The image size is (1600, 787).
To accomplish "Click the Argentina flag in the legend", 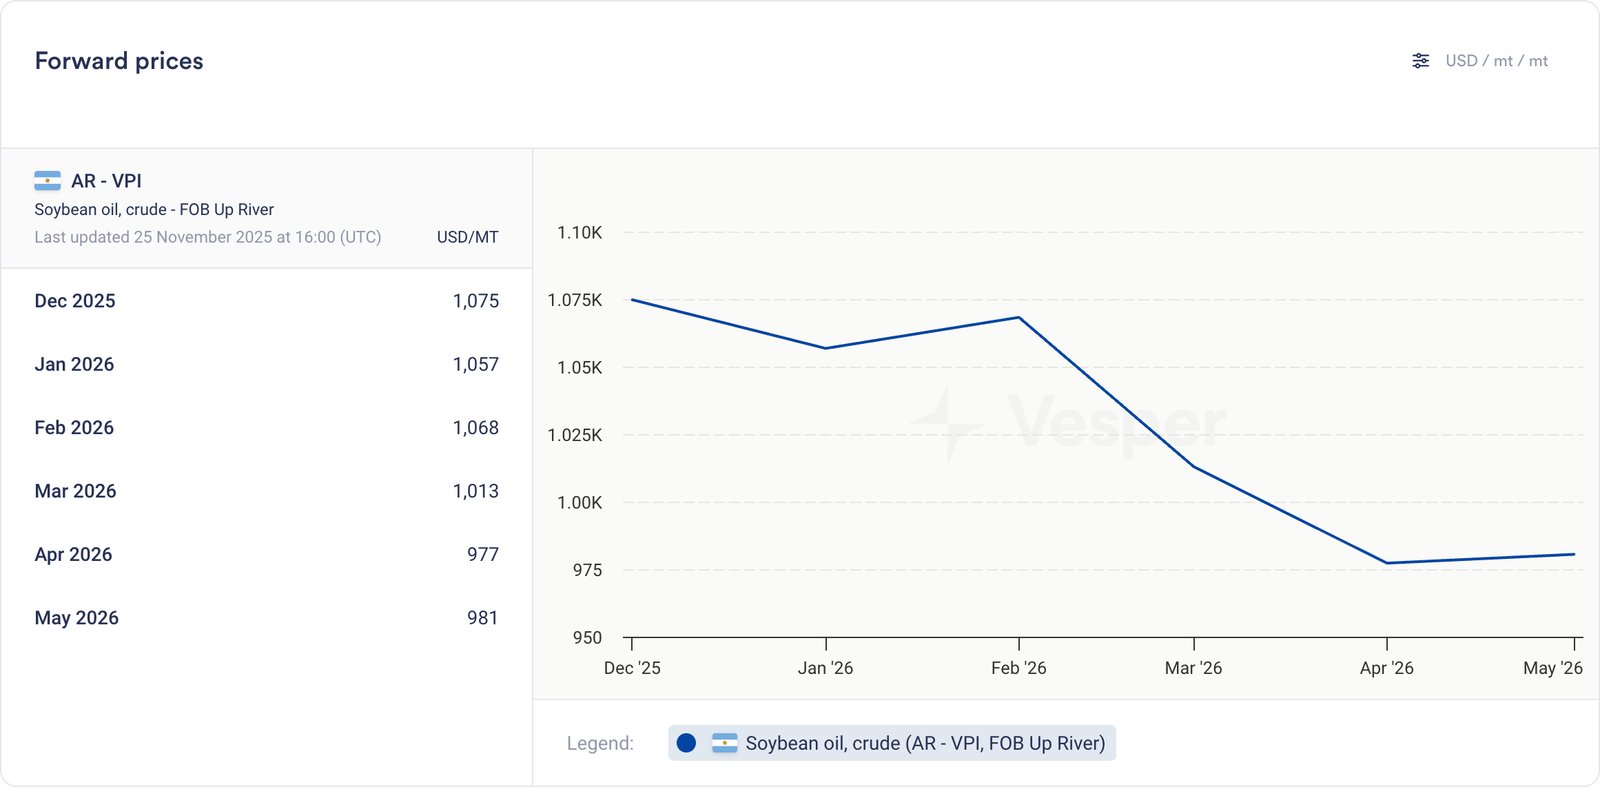I will (x=724, y=743).
